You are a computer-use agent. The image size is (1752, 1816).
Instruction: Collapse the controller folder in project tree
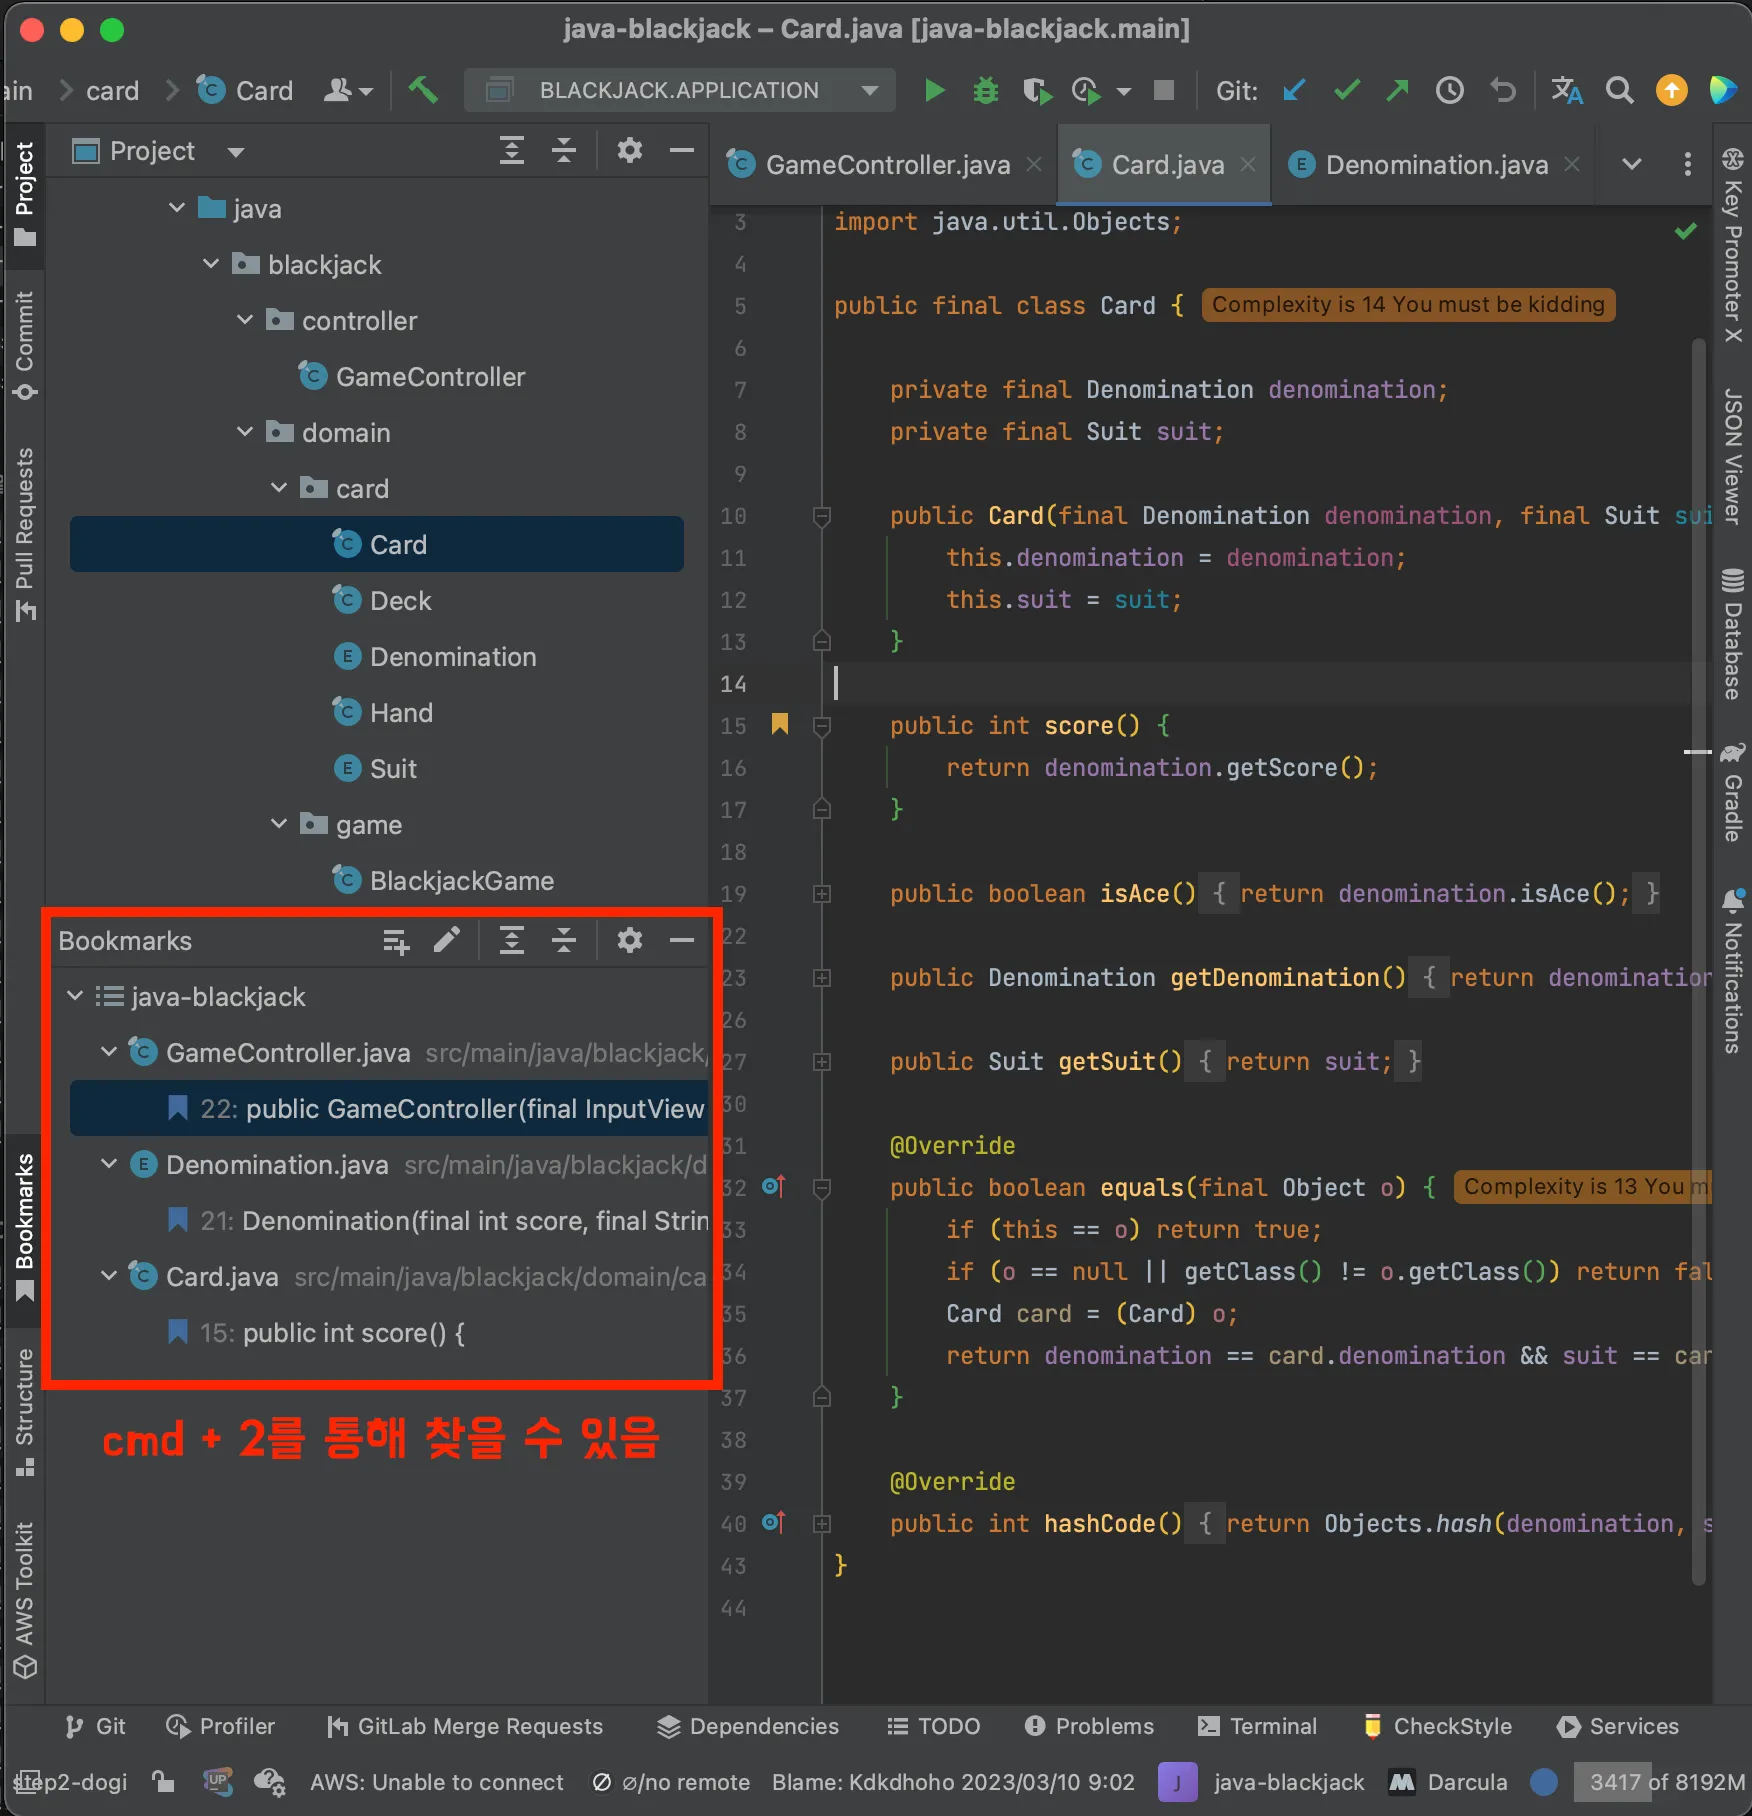click(245, 320)
